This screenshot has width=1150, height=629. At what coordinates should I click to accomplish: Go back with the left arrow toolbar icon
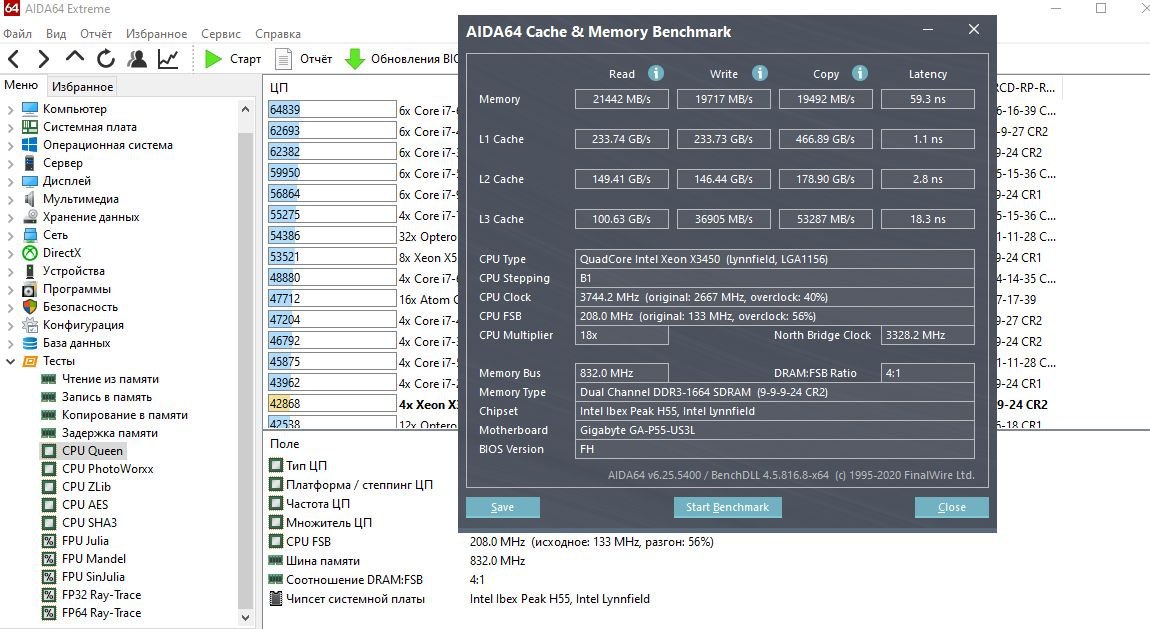(x=14, y=59)
